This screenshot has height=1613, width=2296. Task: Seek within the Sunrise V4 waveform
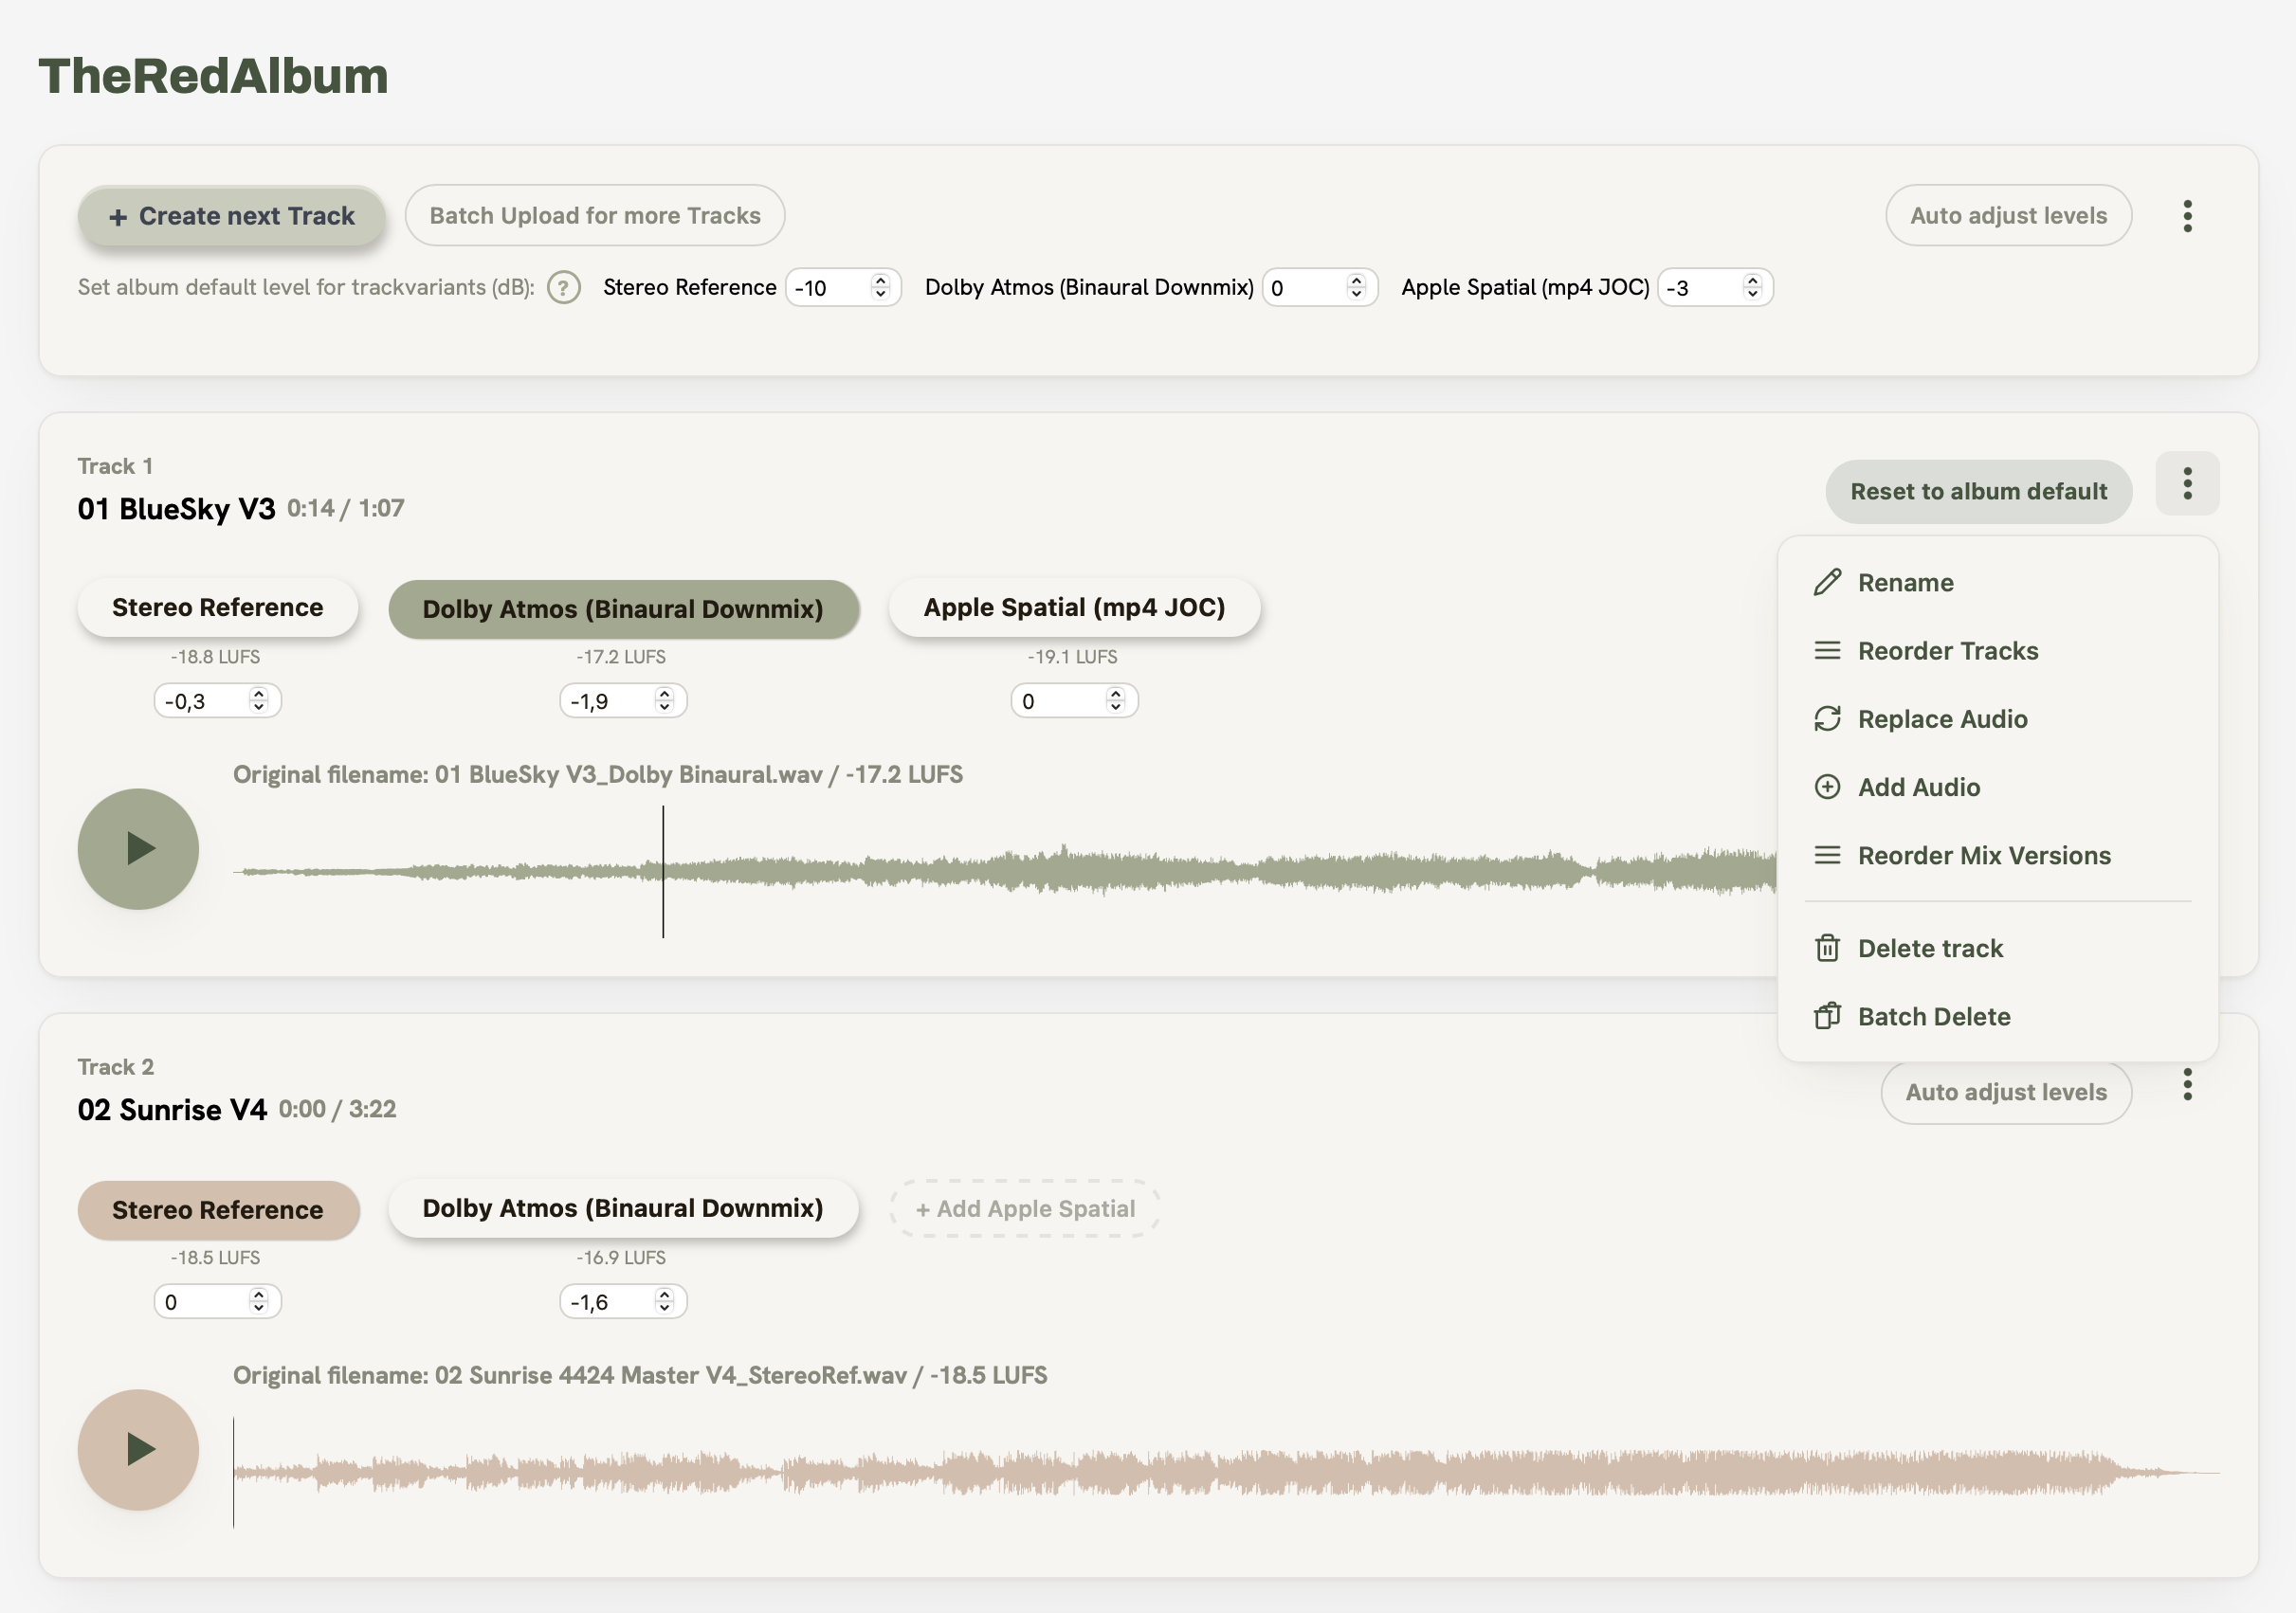coord(1226,1473)
